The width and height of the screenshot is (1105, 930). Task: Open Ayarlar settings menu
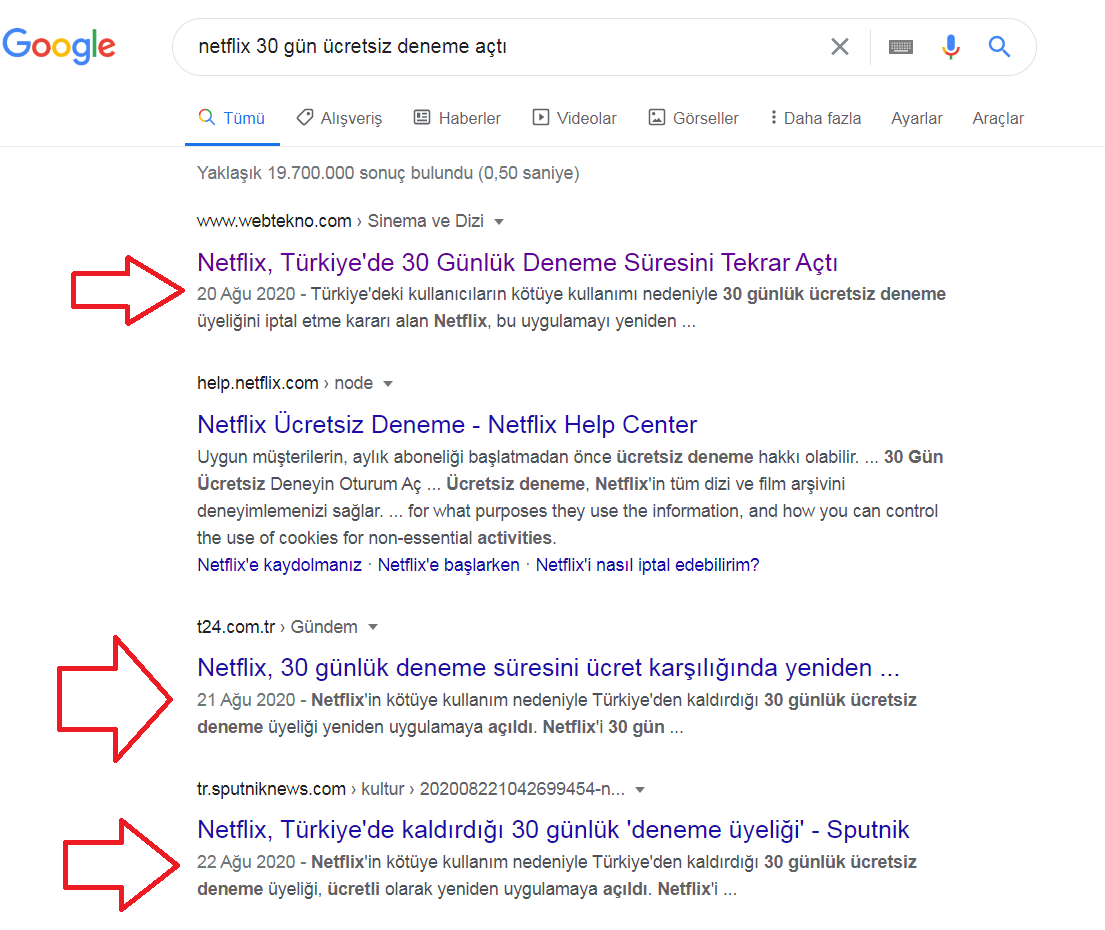pyautogui.click(x=916, y=118)
